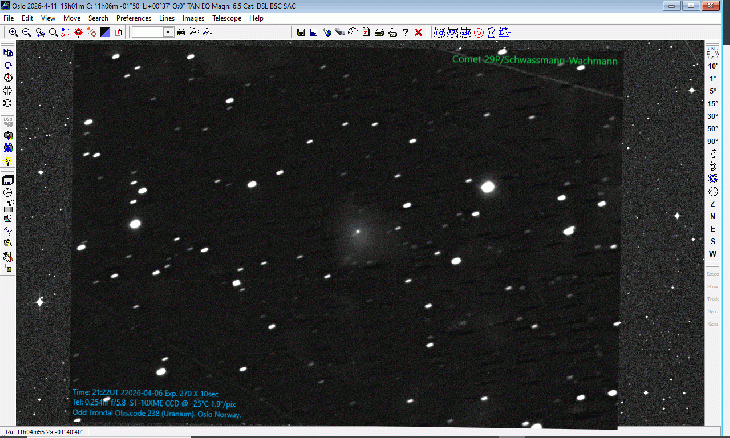Open the Telescope menu

click(x=225, y=18)
